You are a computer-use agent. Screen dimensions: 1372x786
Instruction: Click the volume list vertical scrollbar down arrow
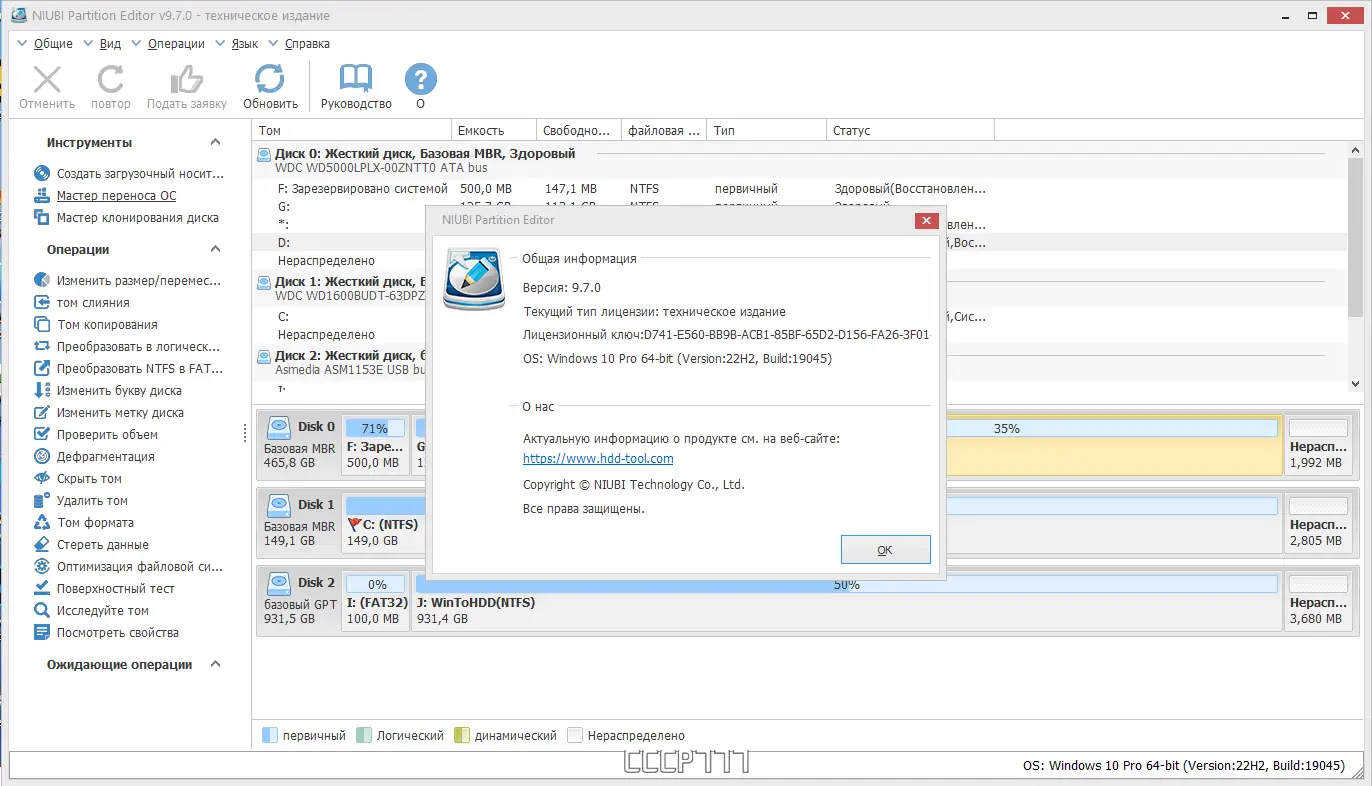(x=1355, y=384)
